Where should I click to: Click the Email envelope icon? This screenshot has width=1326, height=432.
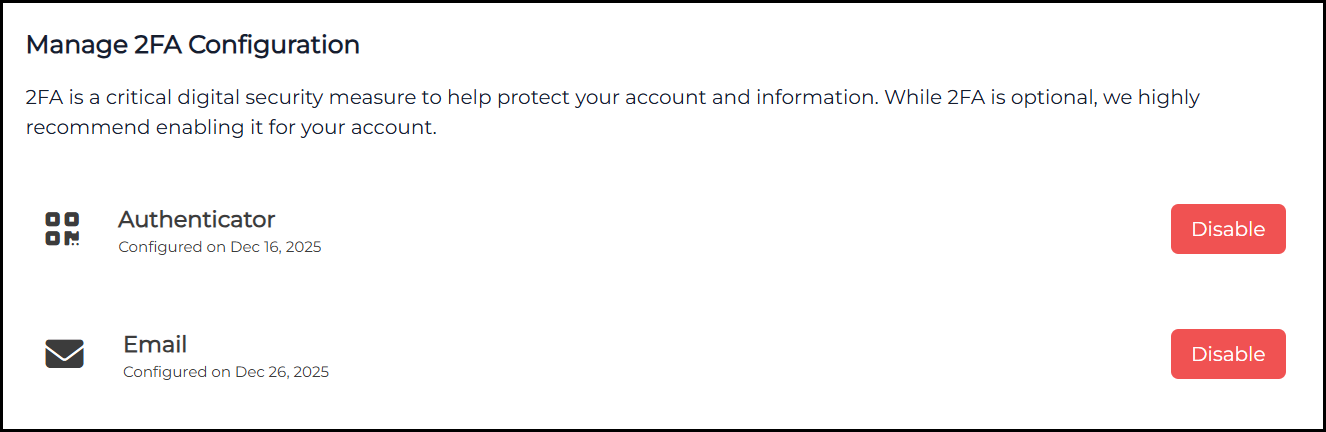click(64, 354)
